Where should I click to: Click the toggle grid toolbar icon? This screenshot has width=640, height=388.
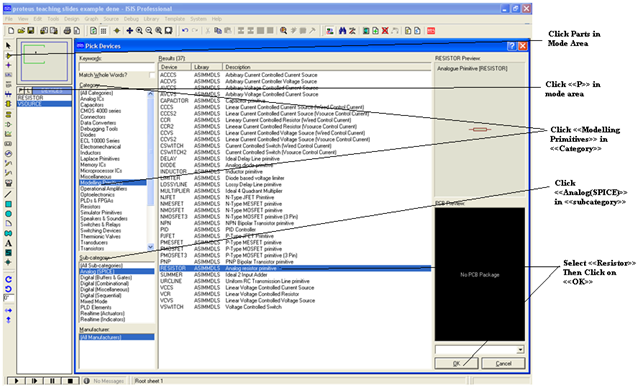tap(104, 31)
